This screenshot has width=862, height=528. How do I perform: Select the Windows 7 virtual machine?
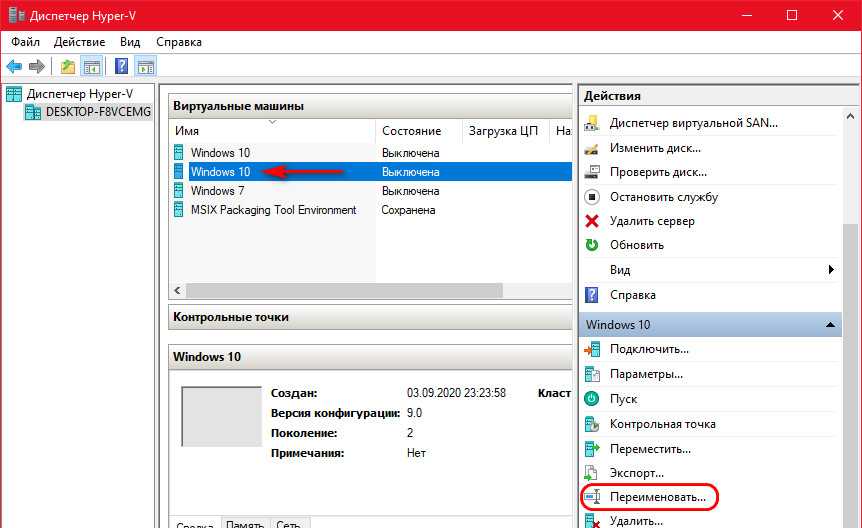coord(217,191)
